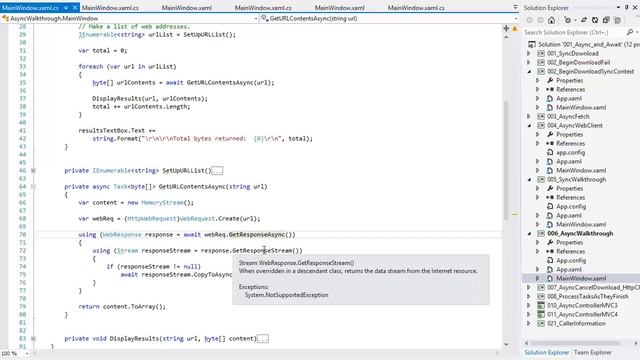The height and width of the screenshot is (360, 640).
Task: Toggle the Show All Files icon
Action: [x=618, y=20]
